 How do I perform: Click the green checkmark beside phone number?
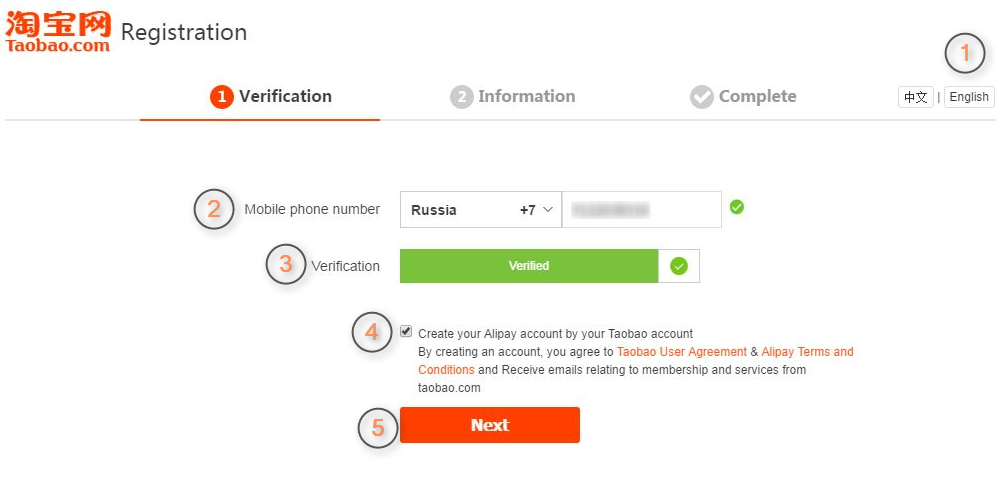coord(737,207)
